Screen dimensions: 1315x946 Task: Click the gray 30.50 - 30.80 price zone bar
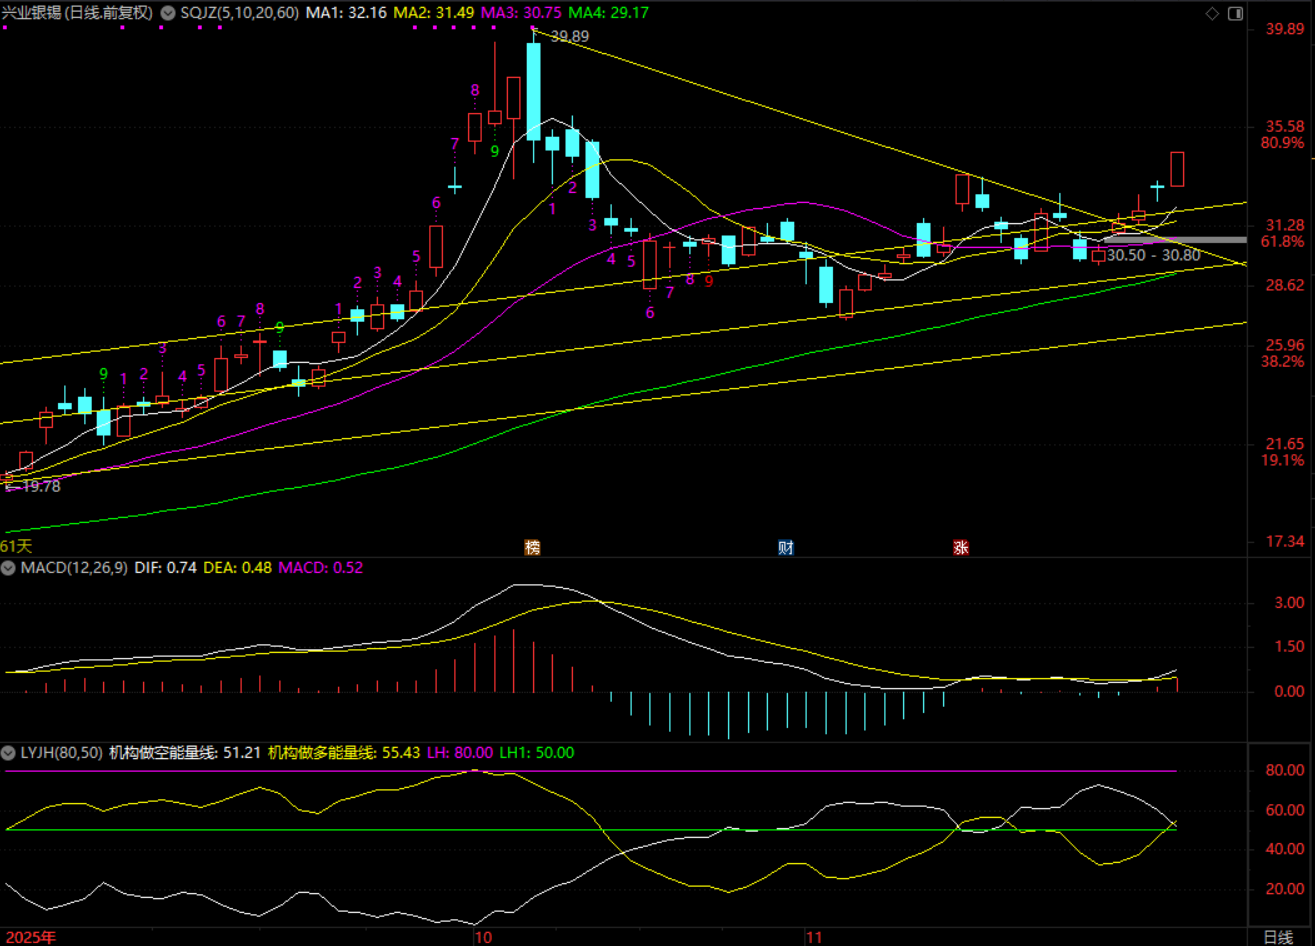click(x=1175, y=240)
